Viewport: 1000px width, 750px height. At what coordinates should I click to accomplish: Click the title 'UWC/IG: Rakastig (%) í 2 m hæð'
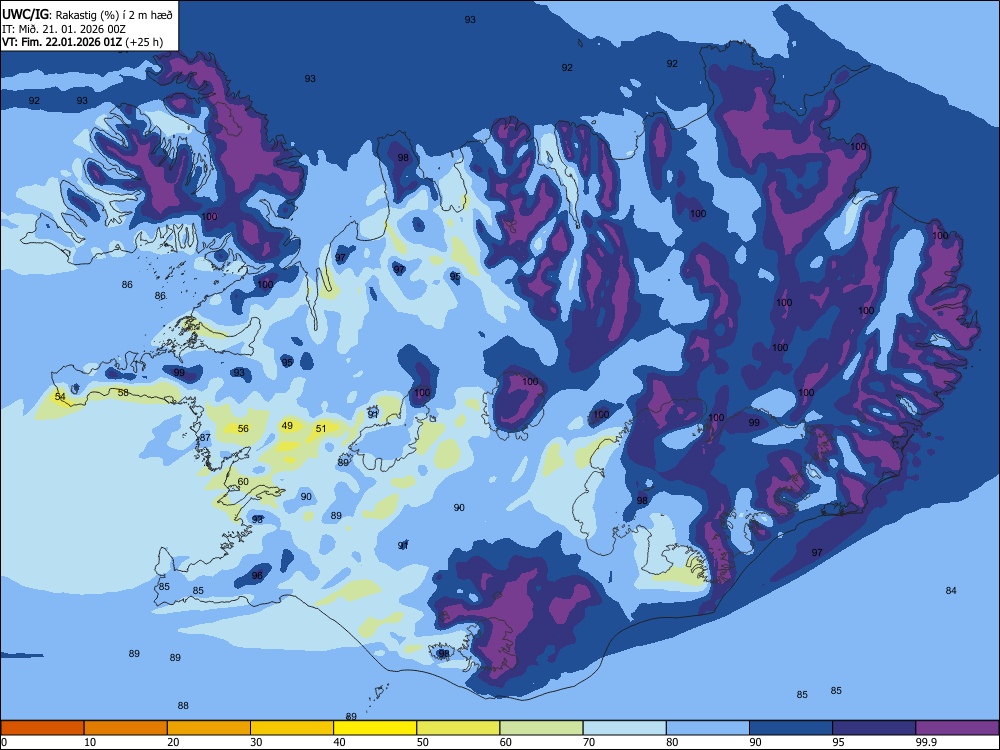87,15
